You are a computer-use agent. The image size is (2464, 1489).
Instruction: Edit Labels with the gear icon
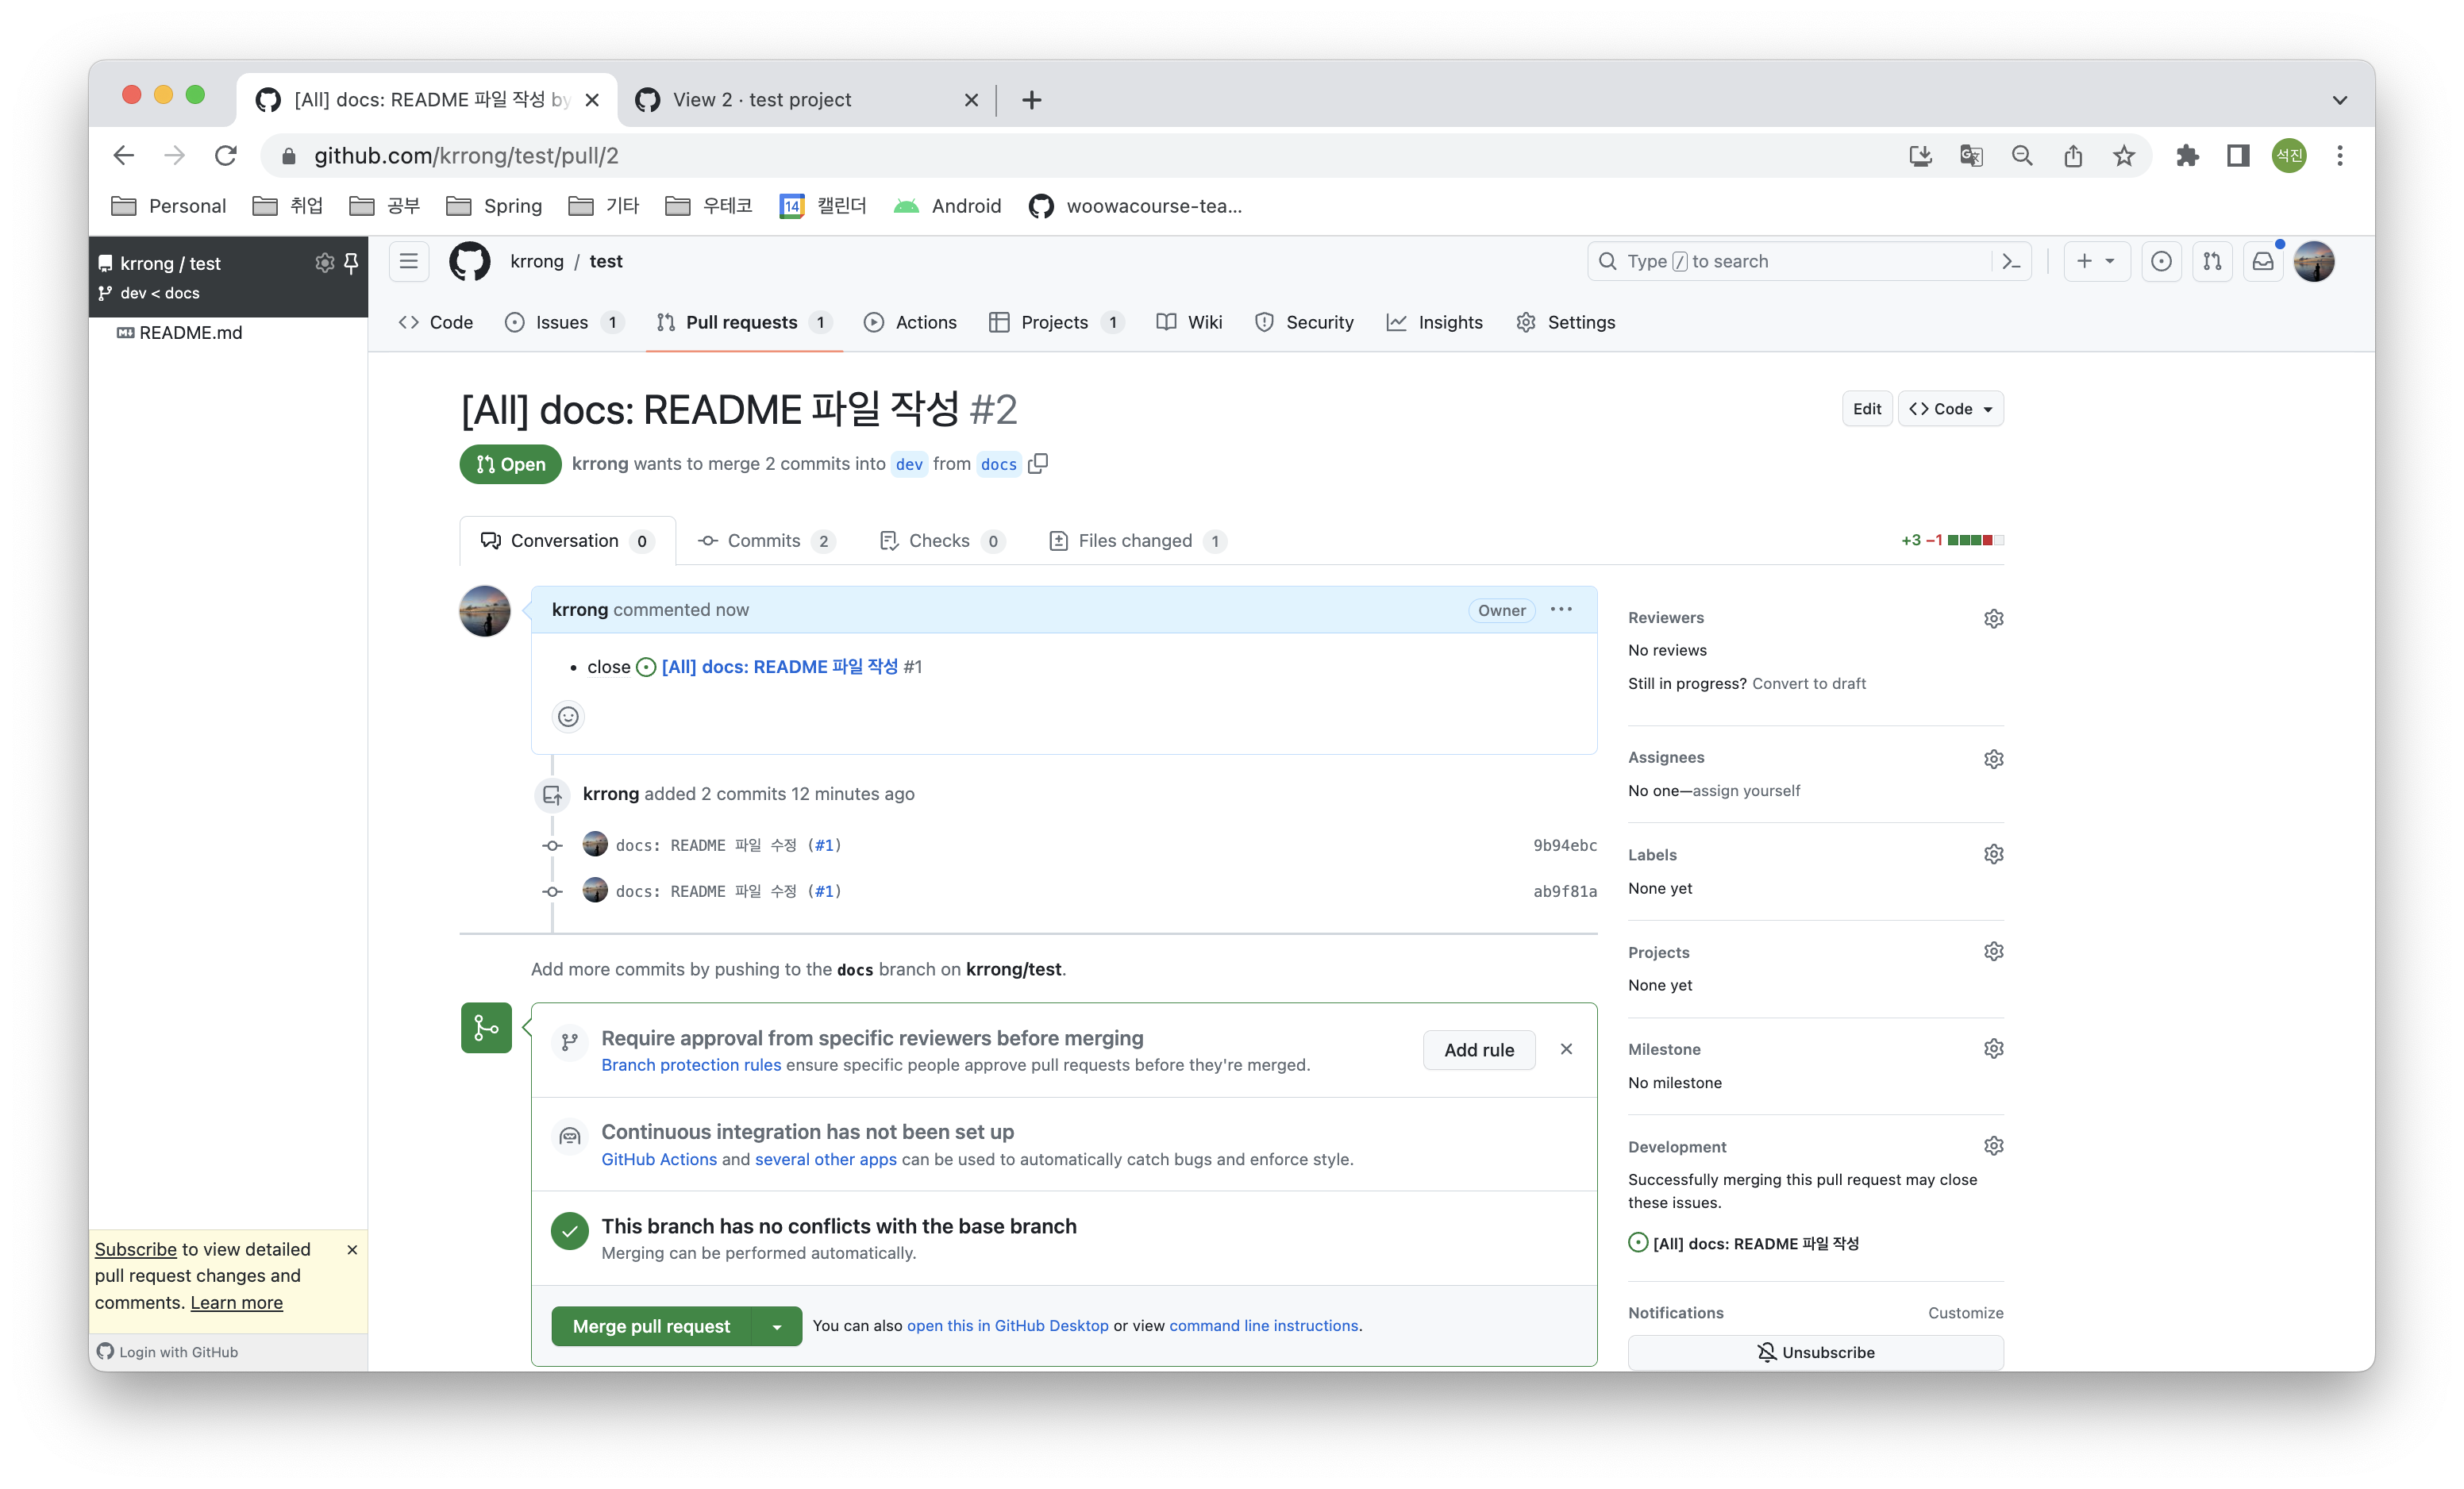(x=1993, y=855)
